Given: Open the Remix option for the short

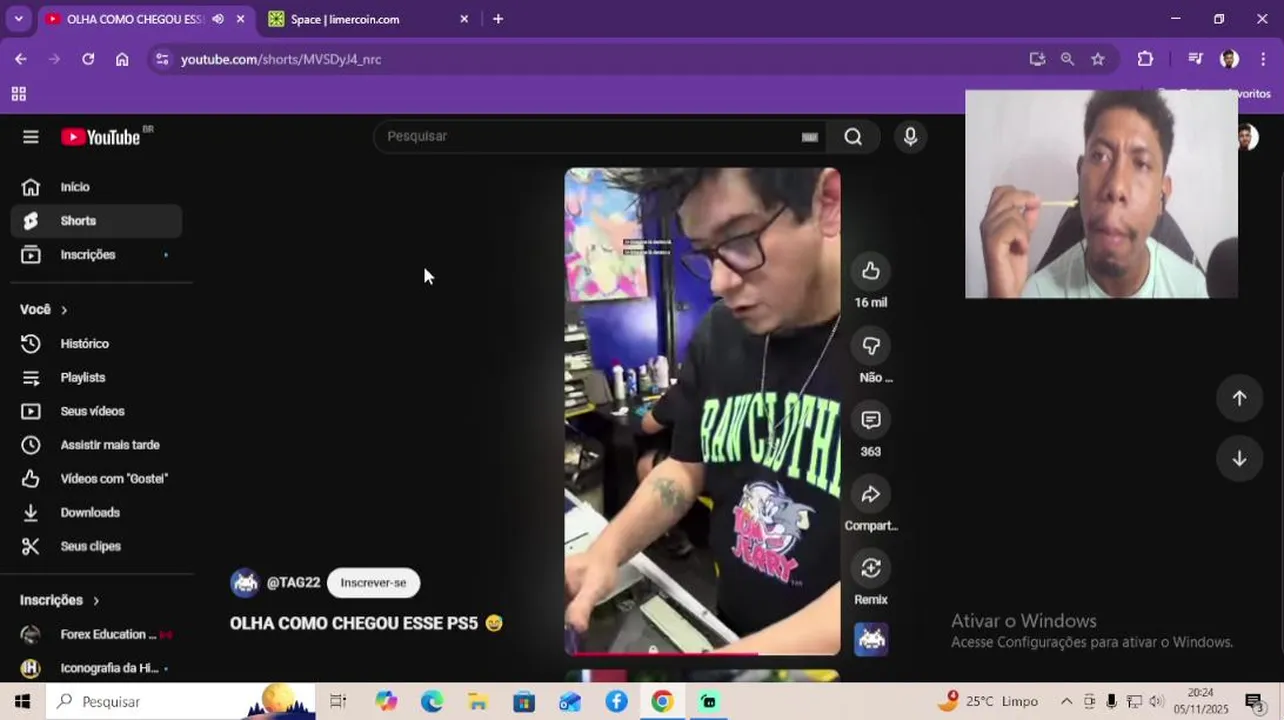Looking at the screenshot, I should [871, 568].
